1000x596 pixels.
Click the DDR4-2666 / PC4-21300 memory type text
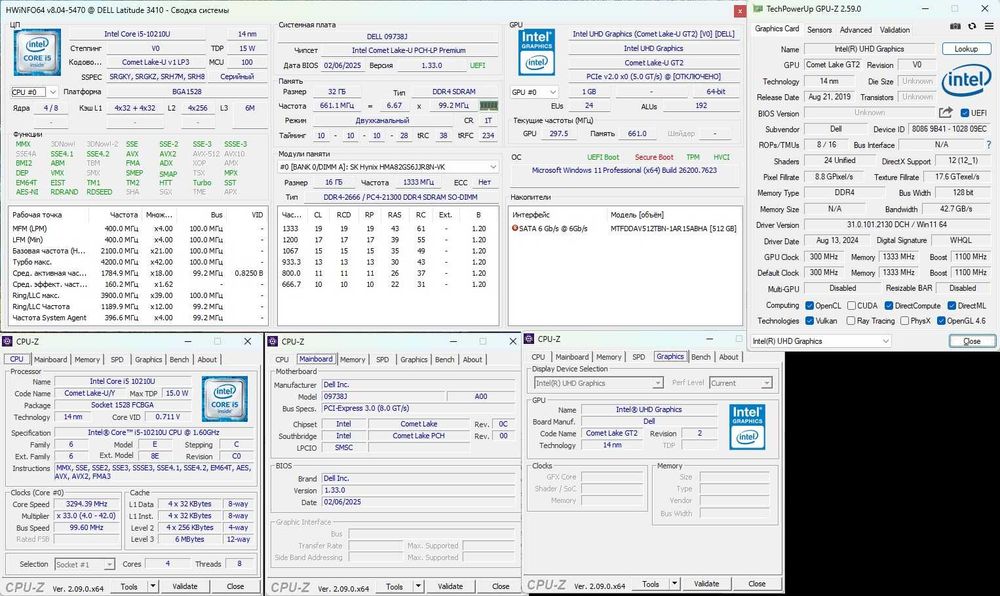point(400,197)
